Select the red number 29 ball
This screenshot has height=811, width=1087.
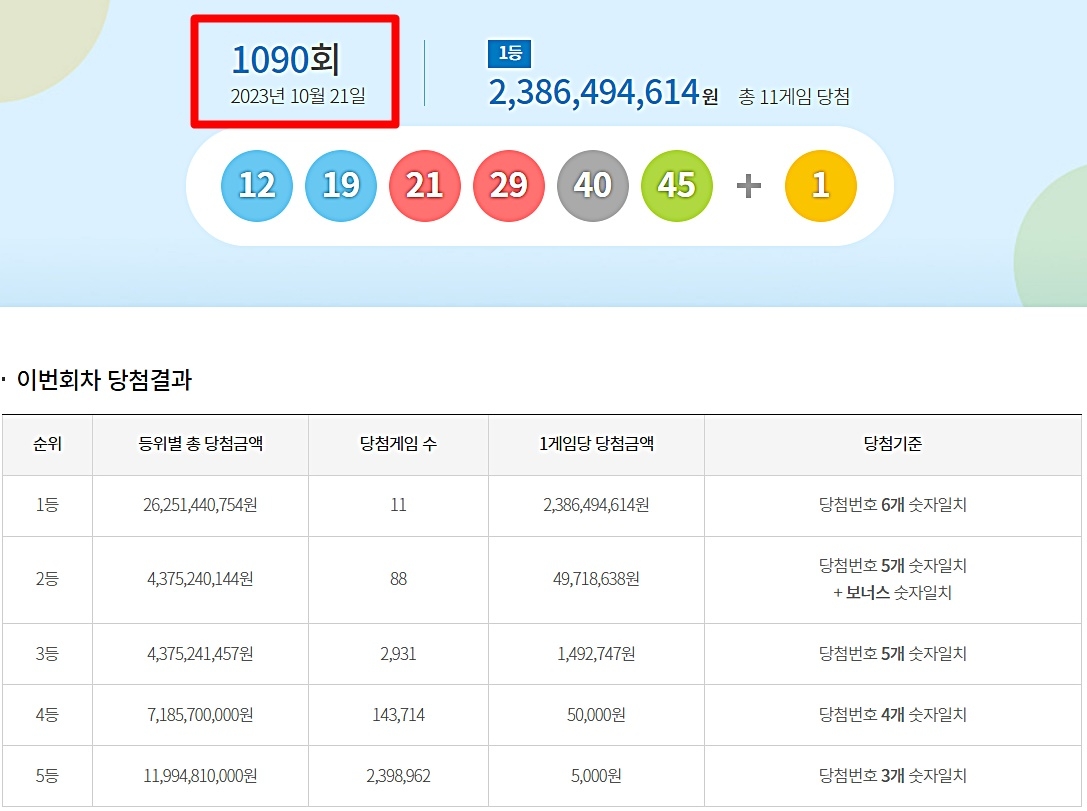coord(508,186)
